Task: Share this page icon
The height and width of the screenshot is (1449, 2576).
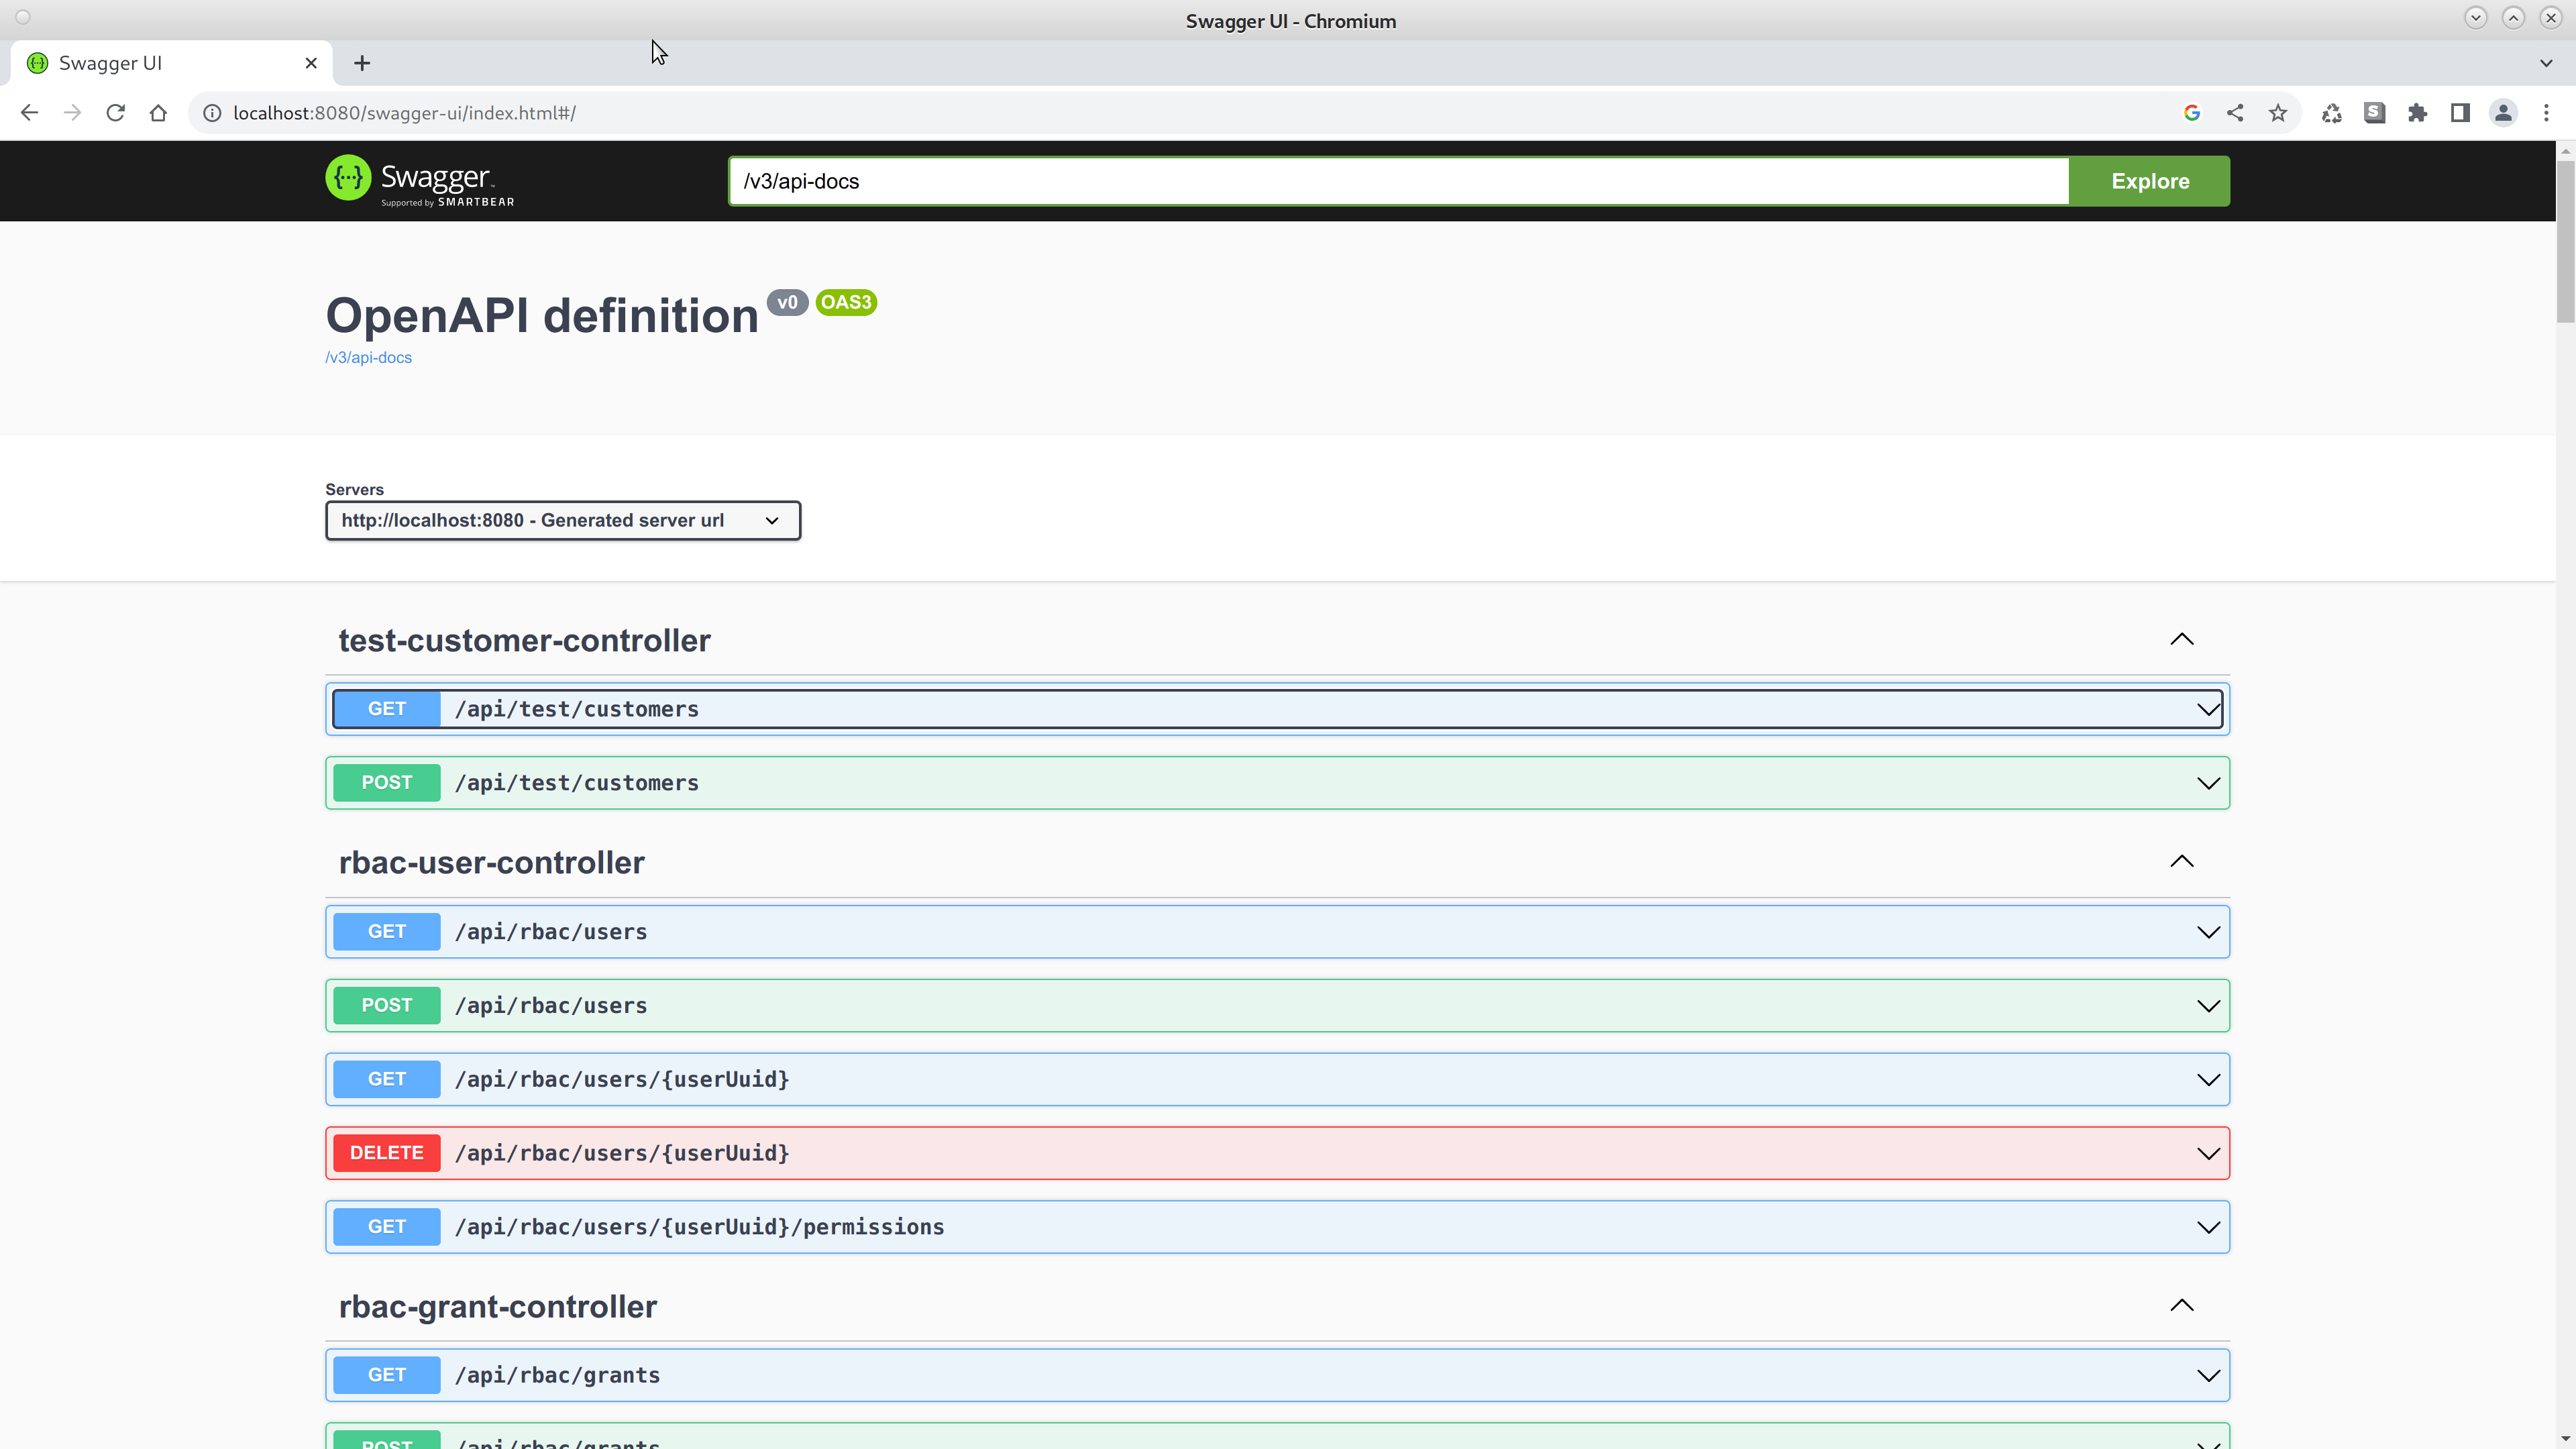Action: pyautogui.click(x=2235, y=113)
